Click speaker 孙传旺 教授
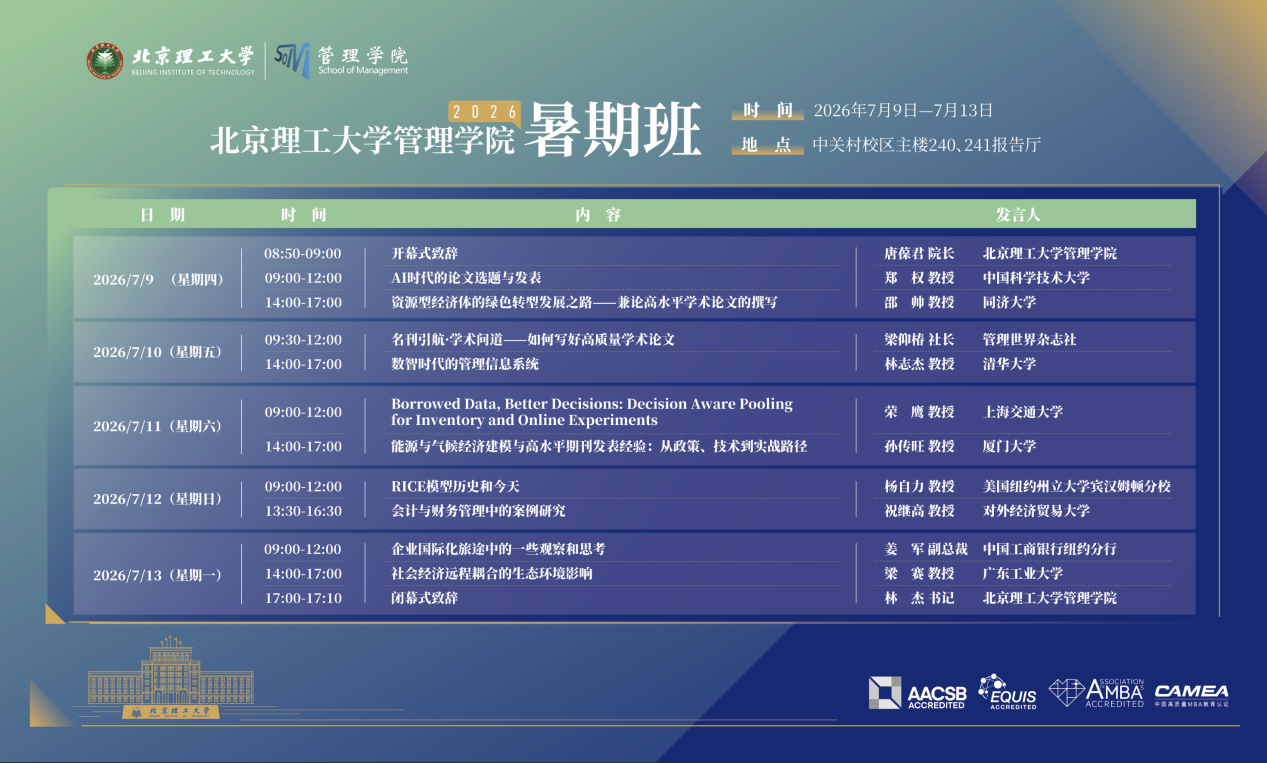This screenshot has width=1267, height=763. tap(919, 446)
